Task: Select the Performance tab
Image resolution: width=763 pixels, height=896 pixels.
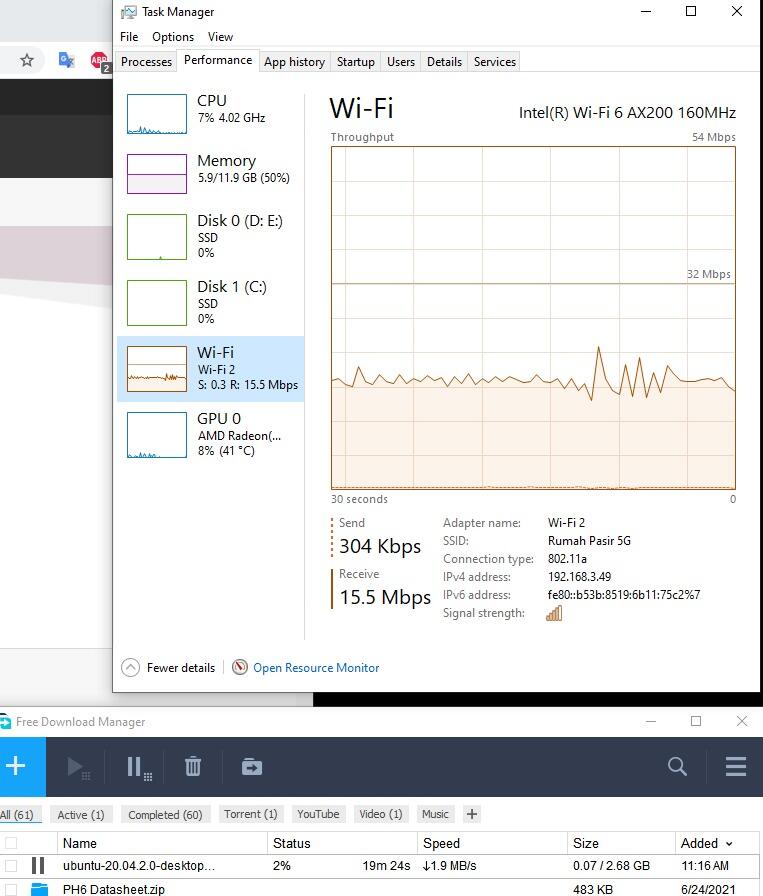Action: tap(218, 60)
